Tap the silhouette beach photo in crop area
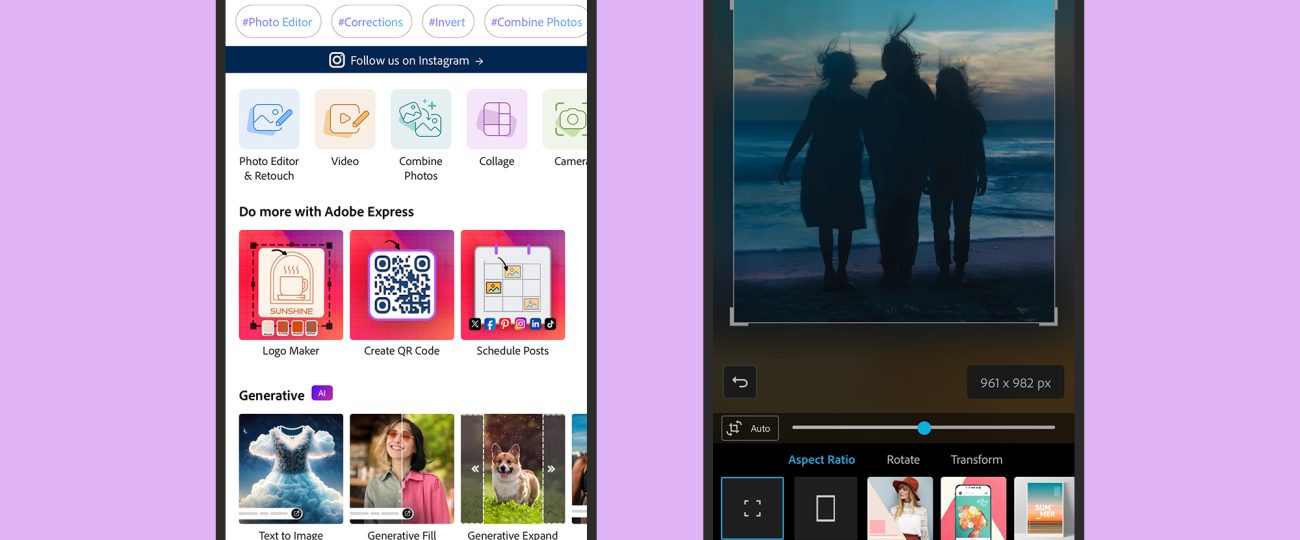Screen dimensions: 1300x540 [894, 160]
